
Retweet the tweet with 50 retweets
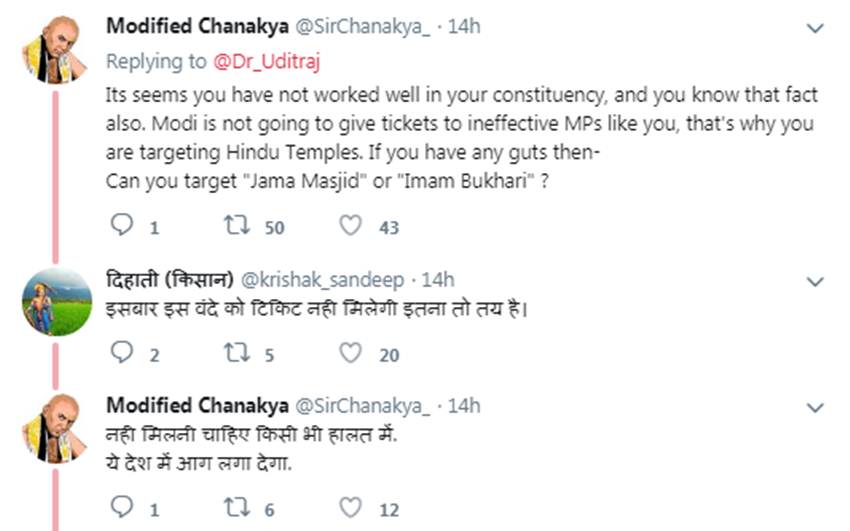pos(237,226)
